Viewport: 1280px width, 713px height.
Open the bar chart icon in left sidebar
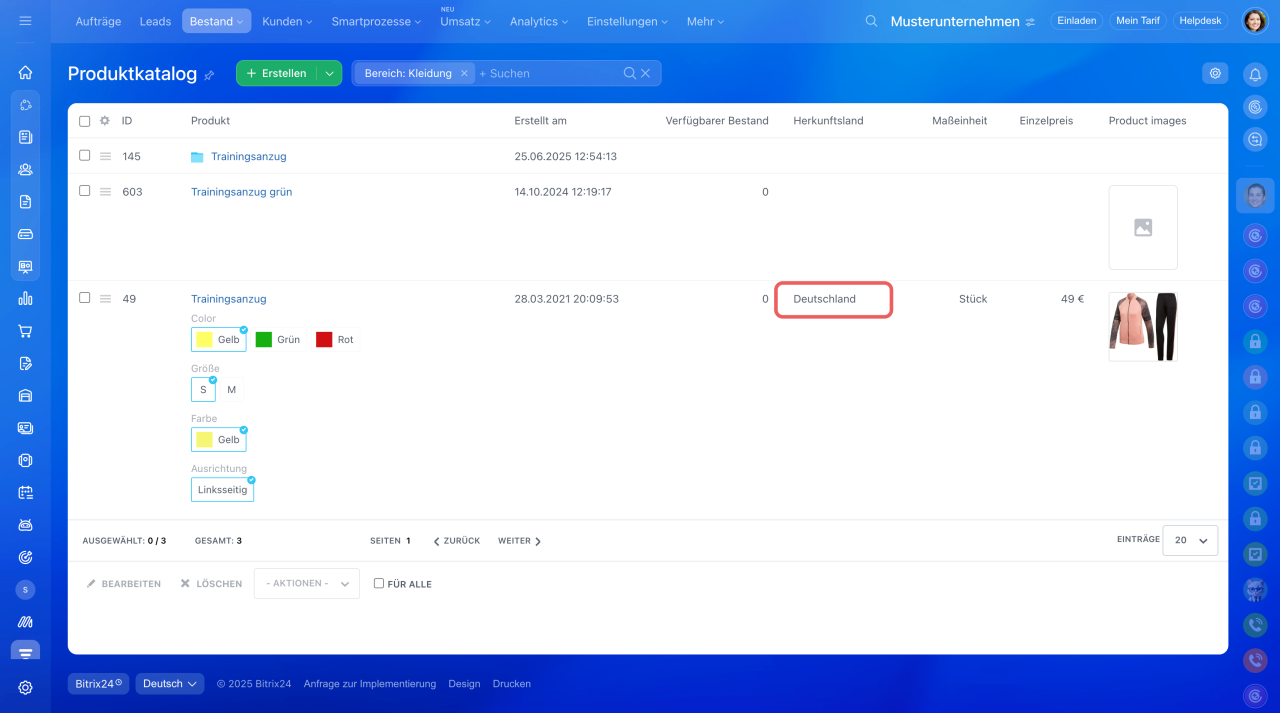point(25,298)
